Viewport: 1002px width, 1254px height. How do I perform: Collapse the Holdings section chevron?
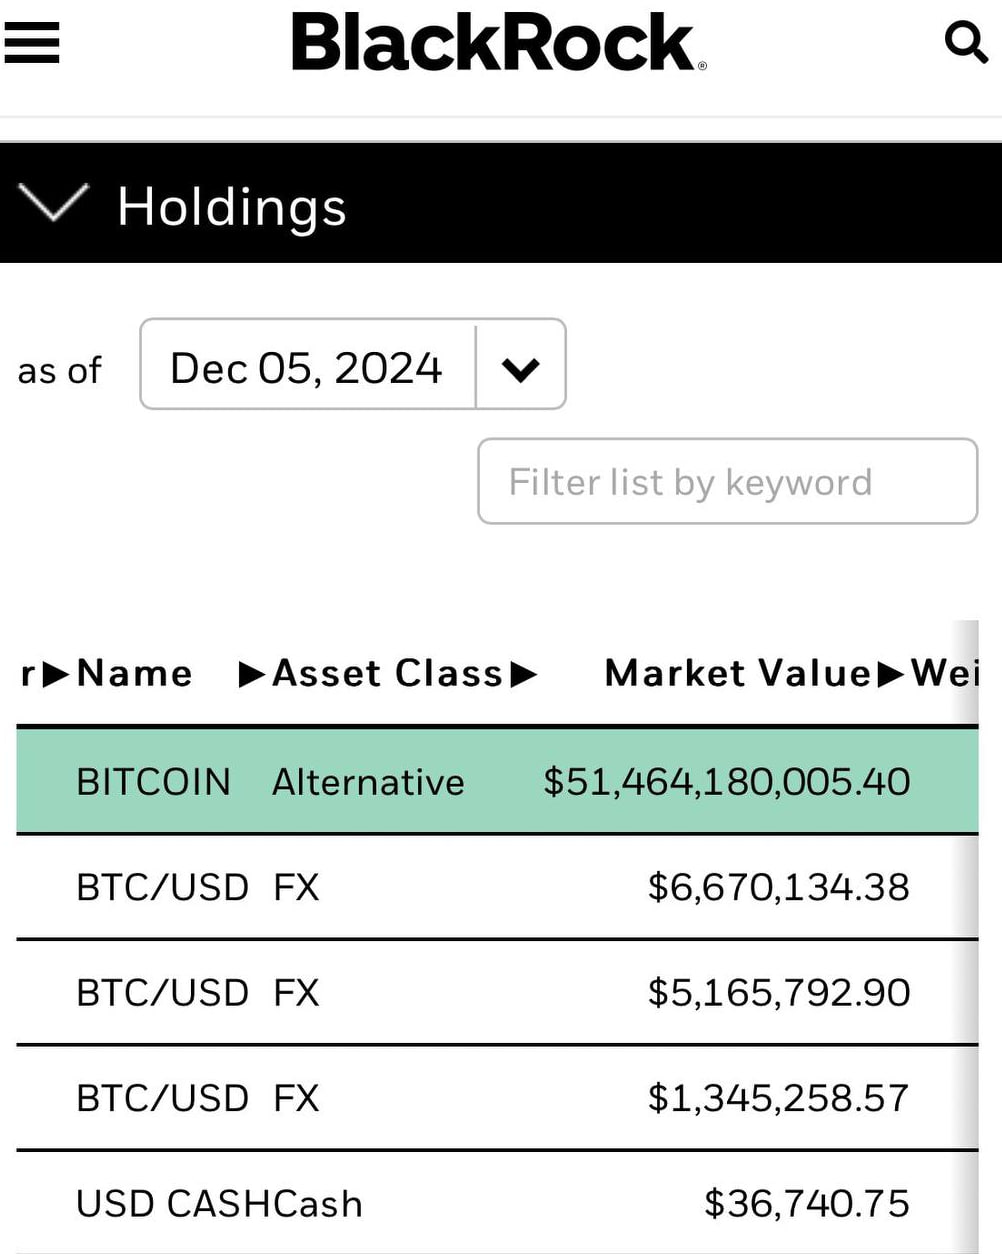pyautogui.click(x=54, y=203)
